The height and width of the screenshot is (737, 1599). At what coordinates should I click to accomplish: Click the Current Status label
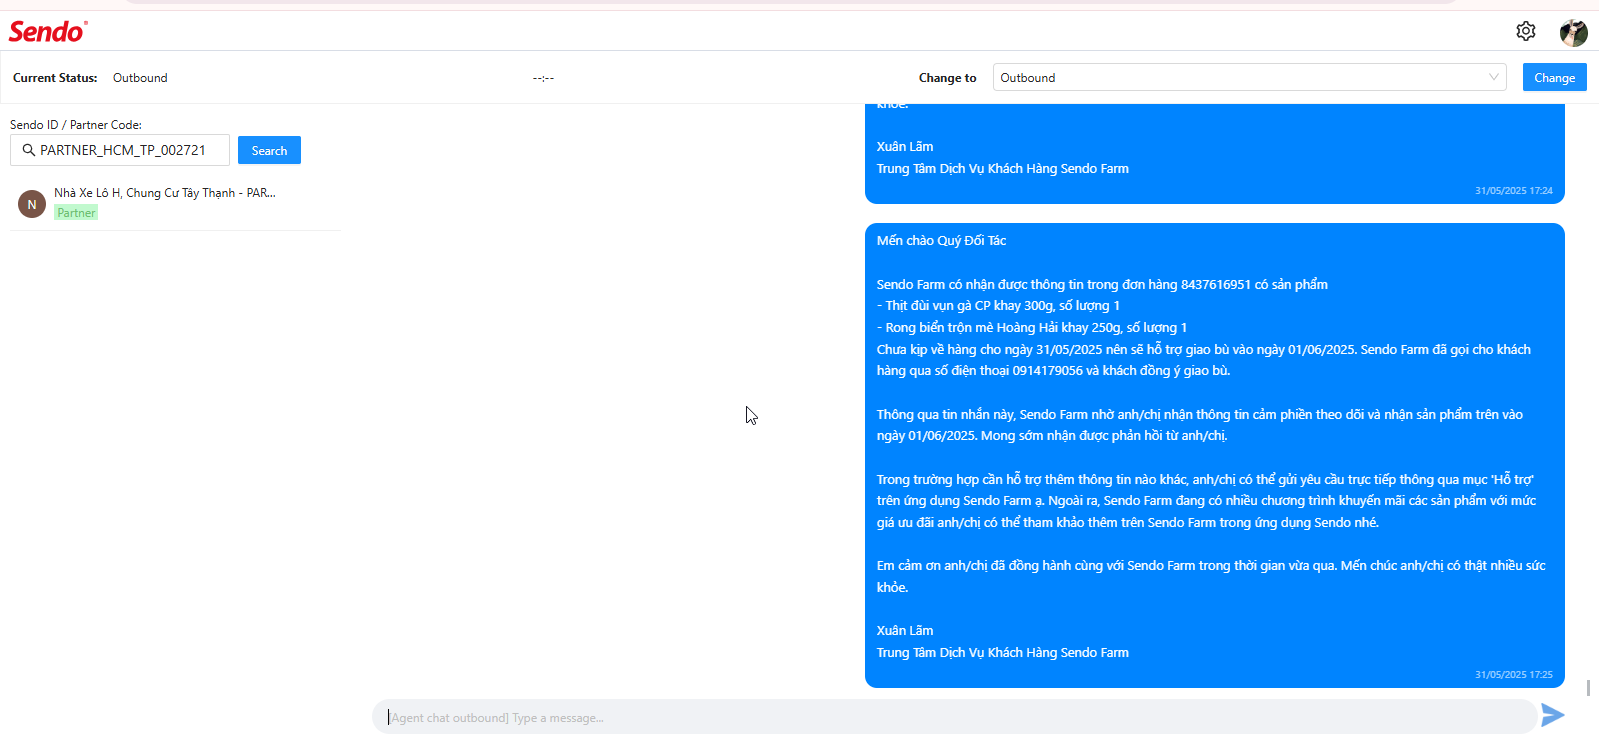coord(55,78)
